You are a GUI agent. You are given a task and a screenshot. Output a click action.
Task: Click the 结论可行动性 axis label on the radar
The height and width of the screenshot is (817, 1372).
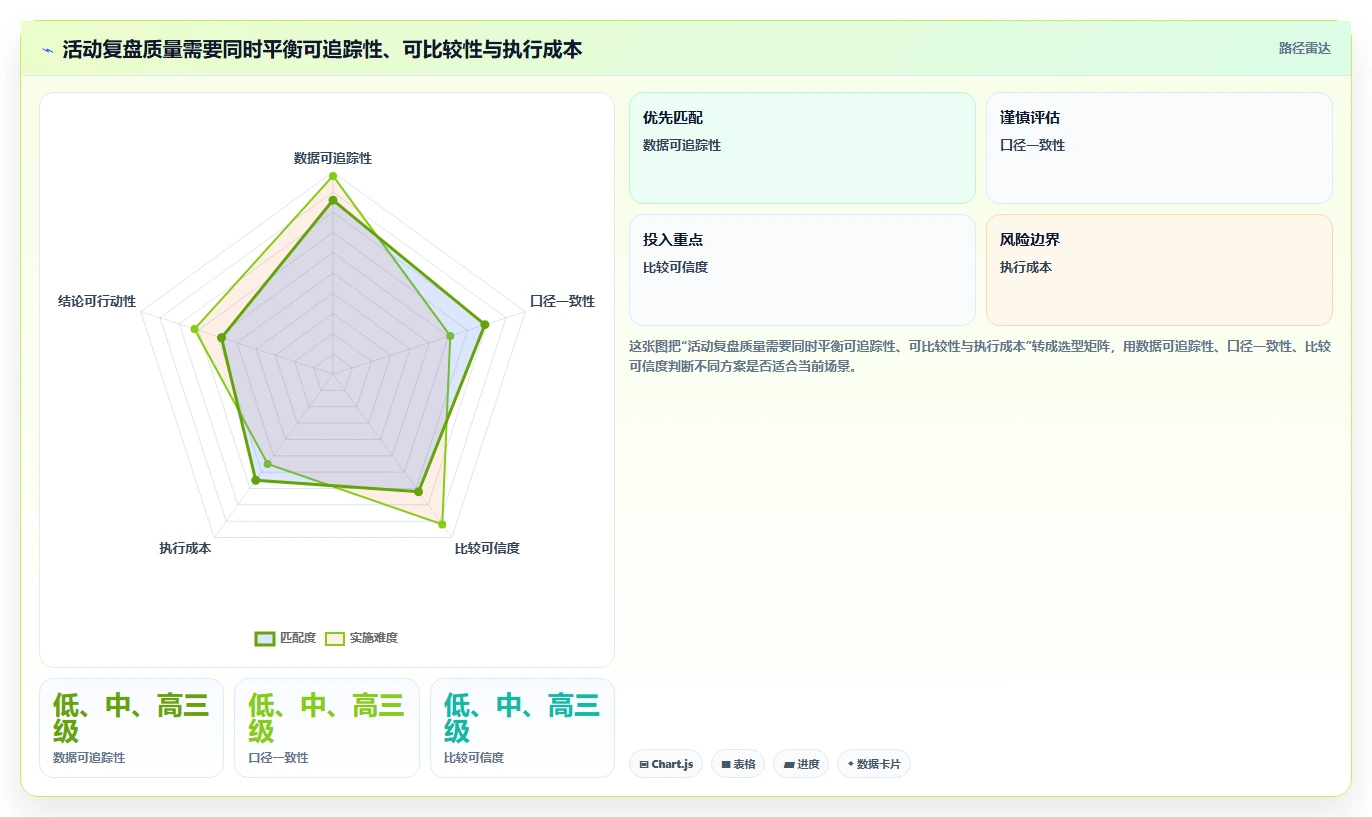tap(97, 301)
